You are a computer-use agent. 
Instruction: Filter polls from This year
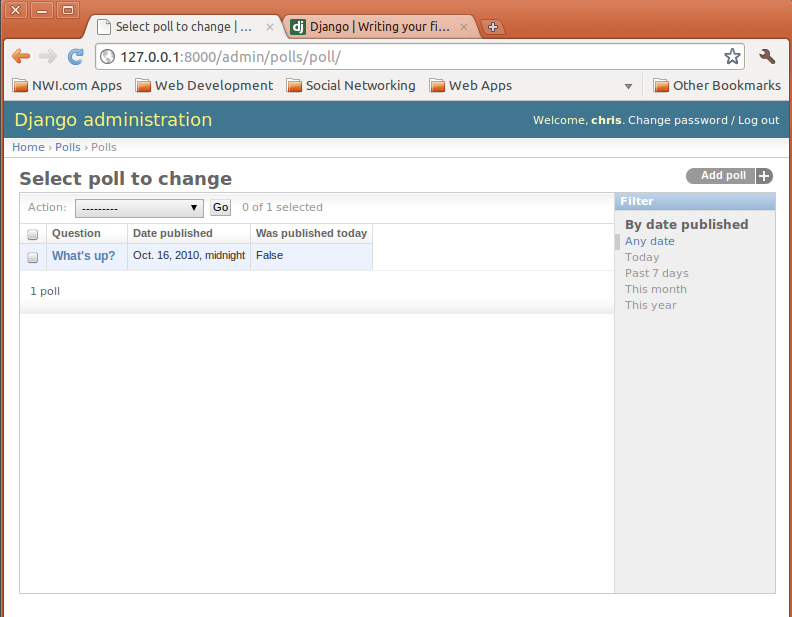coord(651,305)
